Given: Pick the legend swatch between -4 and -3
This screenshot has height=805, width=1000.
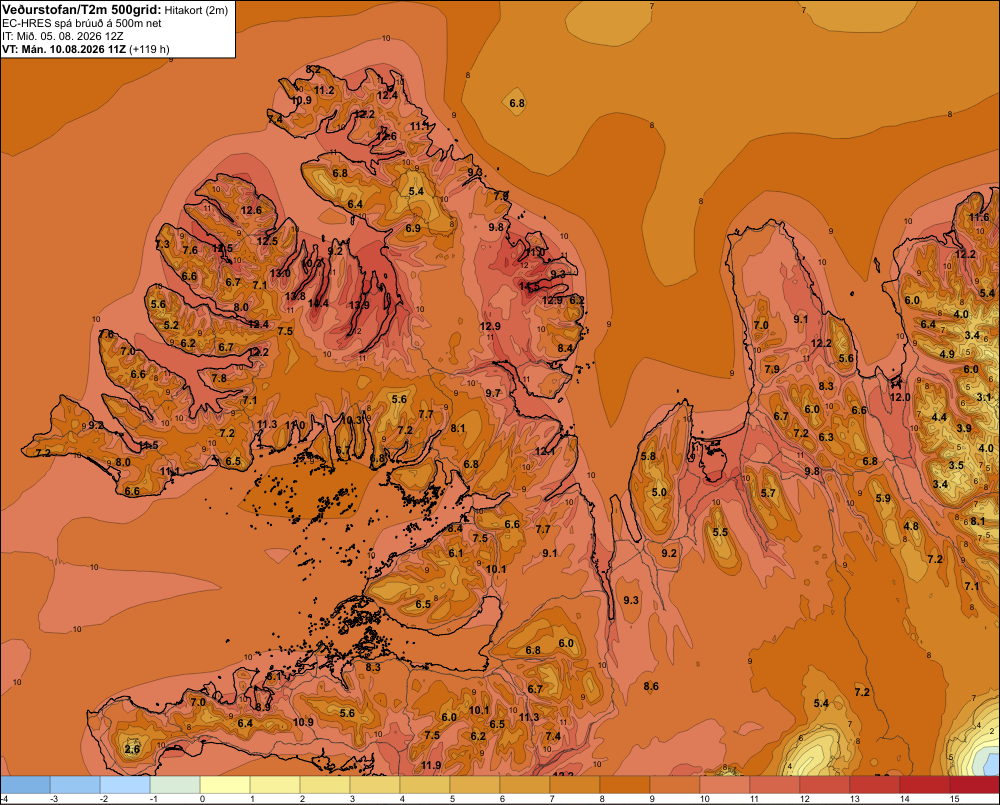Looking at the screenshot, I should pos(25,785).
